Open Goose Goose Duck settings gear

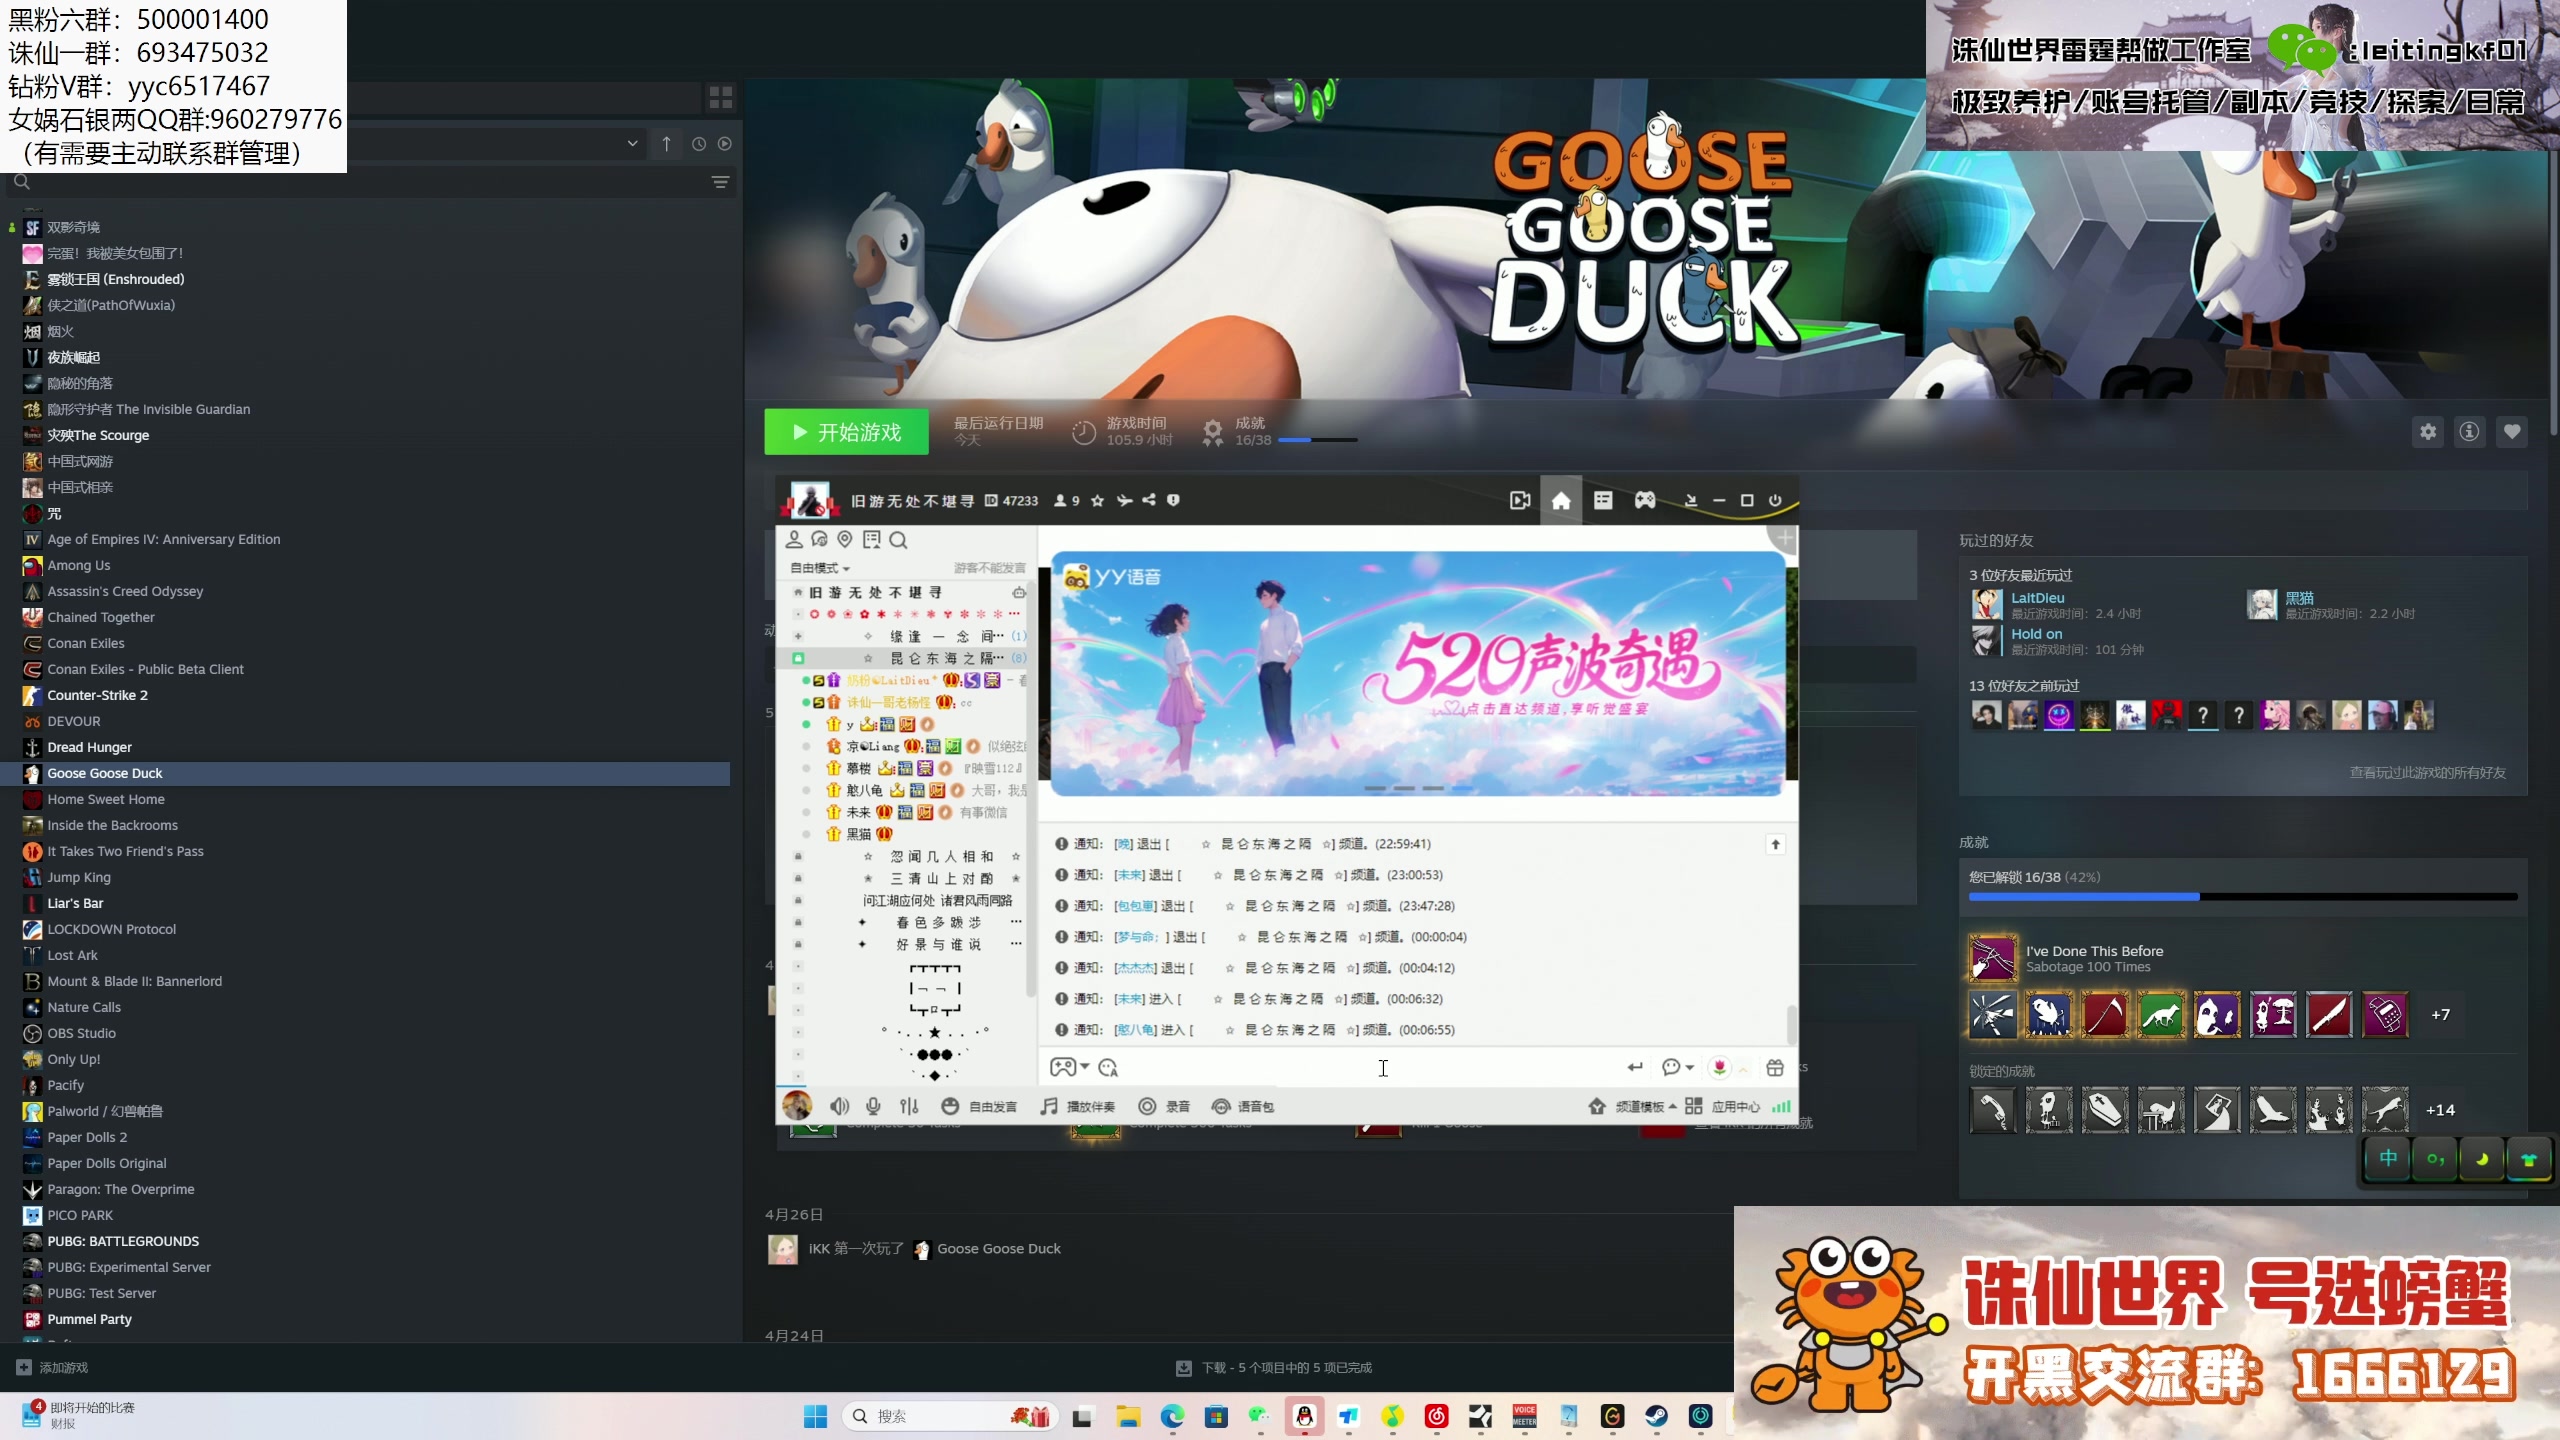pyautogui.click(x=2428, y=432)
